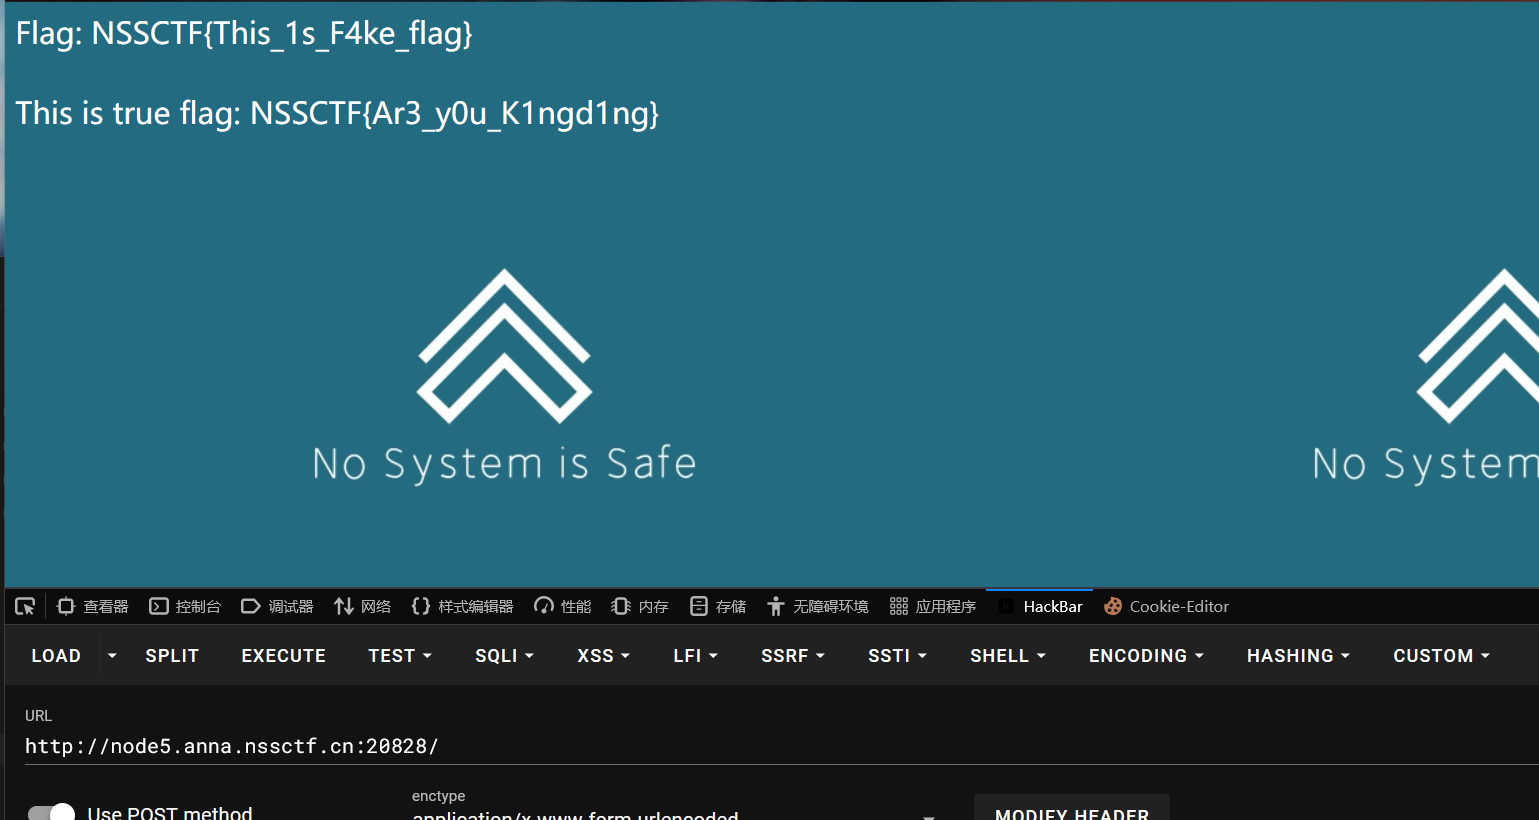Show the 存储 storage panel

pos(718,606)
